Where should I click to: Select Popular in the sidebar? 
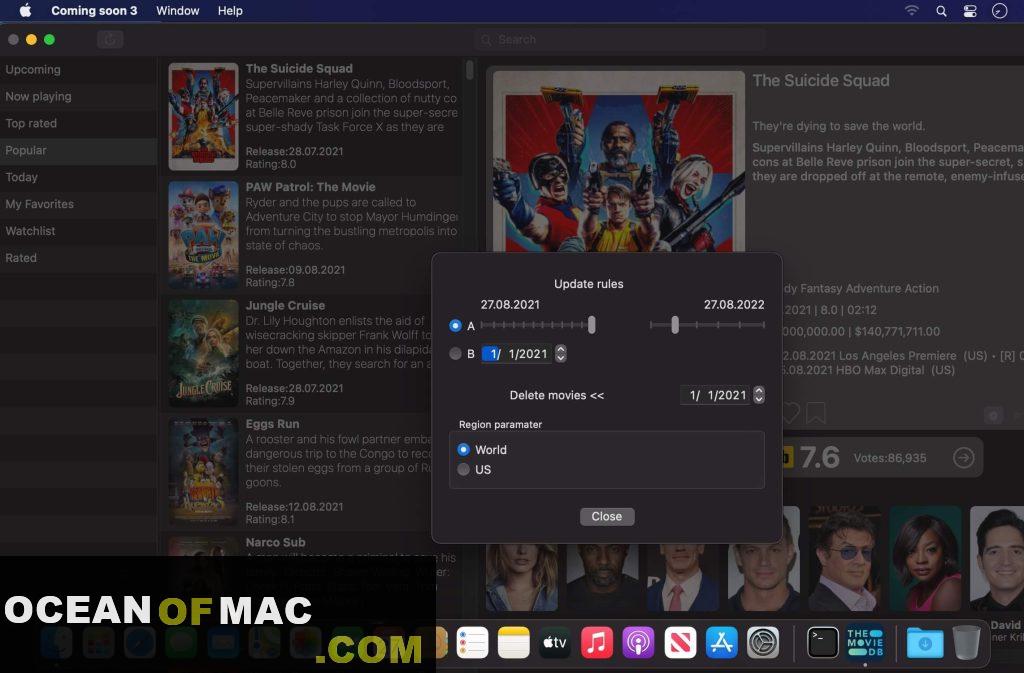tap(78, 150)
